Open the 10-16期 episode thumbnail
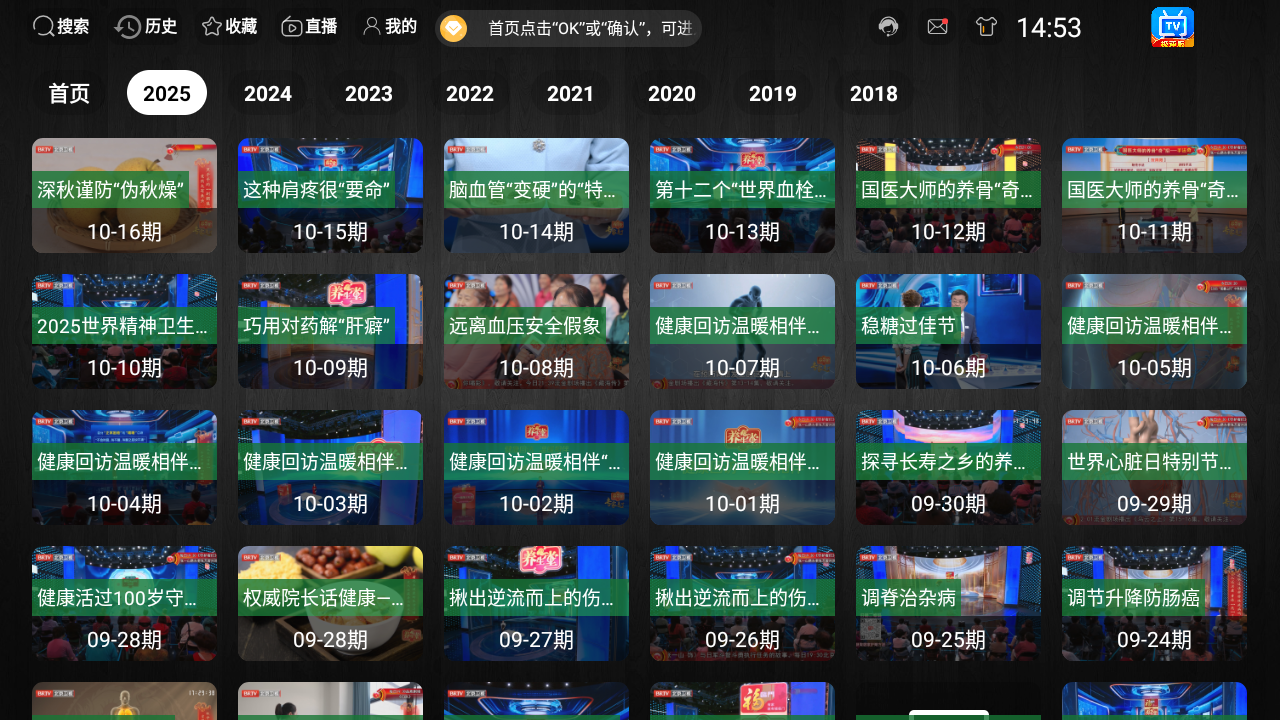 click(124, 195)
